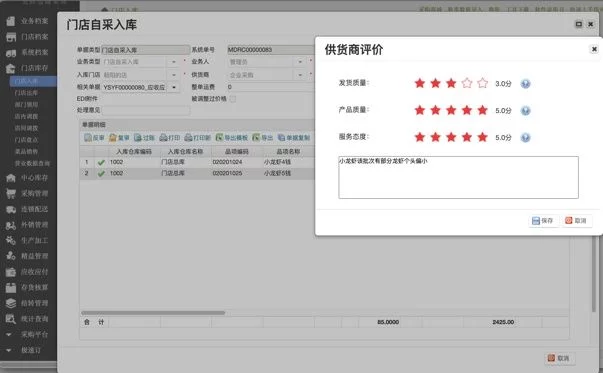Screen dimensions: 603x373
Task: Select 部门领用 submenu item
Action: [26, 105]
